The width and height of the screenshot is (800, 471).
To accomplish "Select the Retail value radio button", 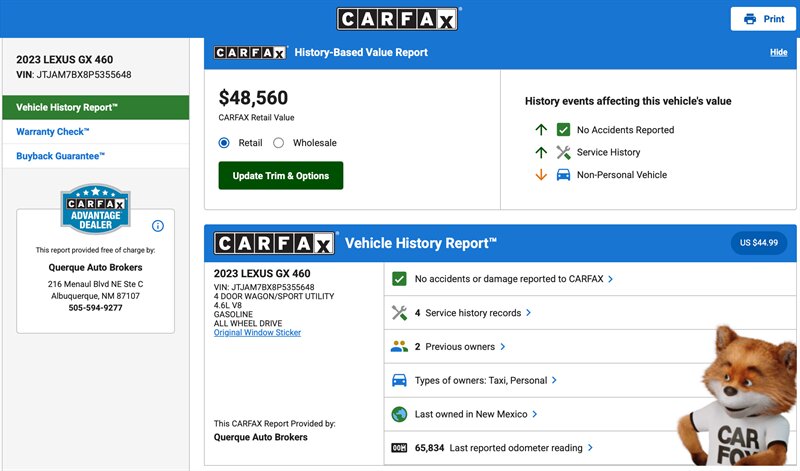I will point(224,143).
